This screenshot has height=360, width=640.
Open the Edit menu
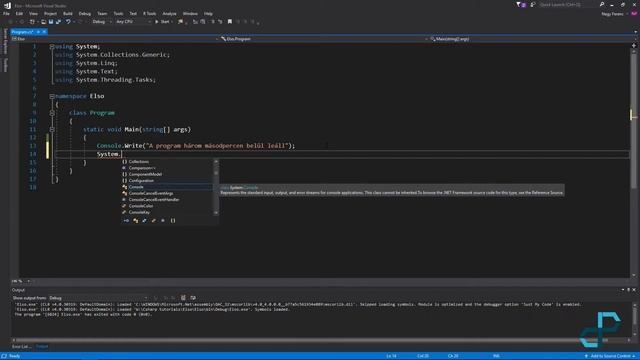click(19, 13)
